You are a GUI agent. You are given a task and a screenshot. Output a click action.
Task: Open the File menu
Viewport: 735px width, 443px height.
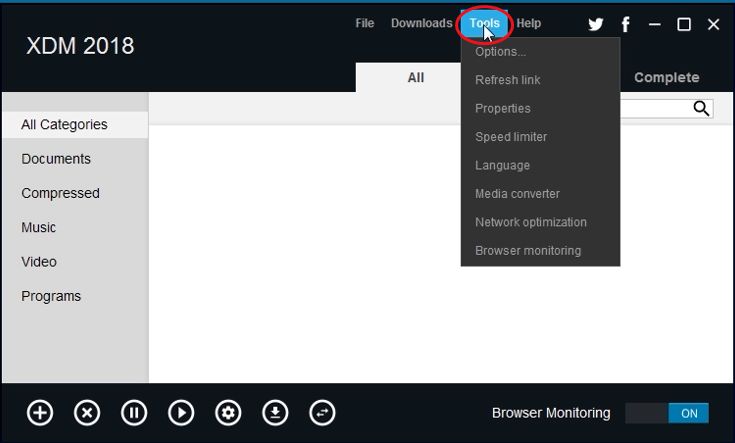(x=365, y=23)
